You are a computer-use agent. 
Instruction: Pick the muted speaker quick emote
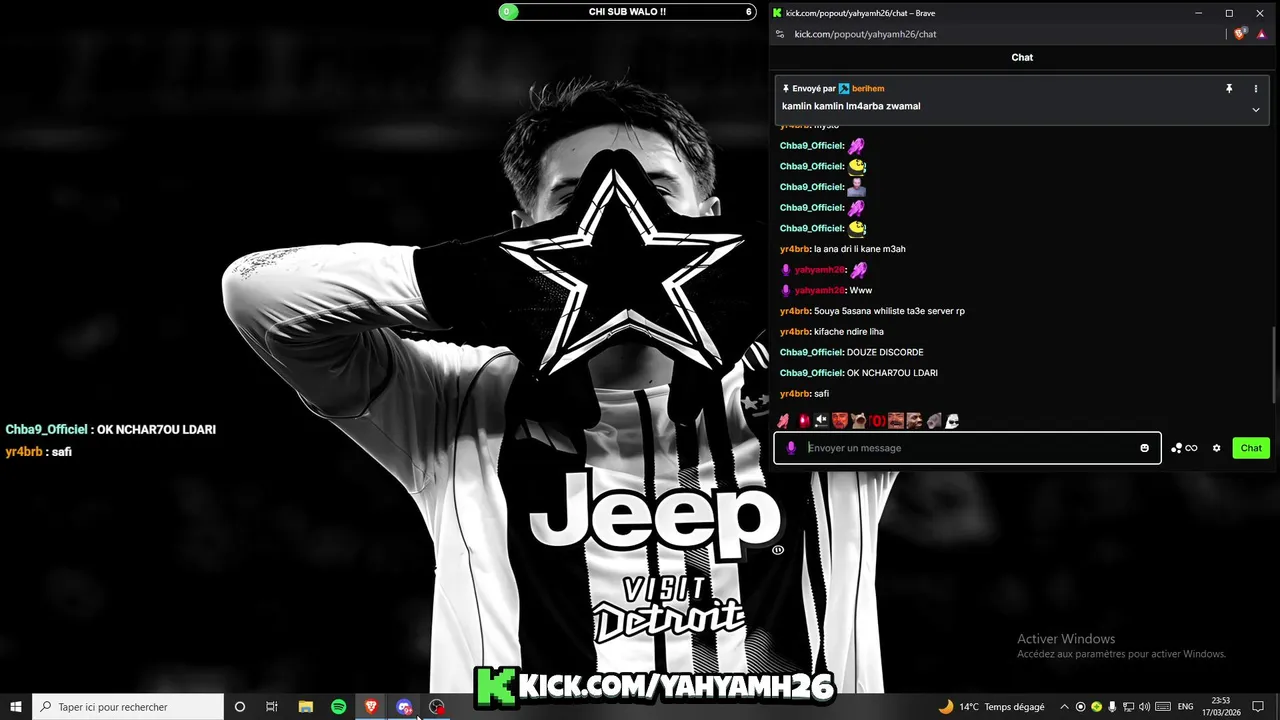point(821,421)
